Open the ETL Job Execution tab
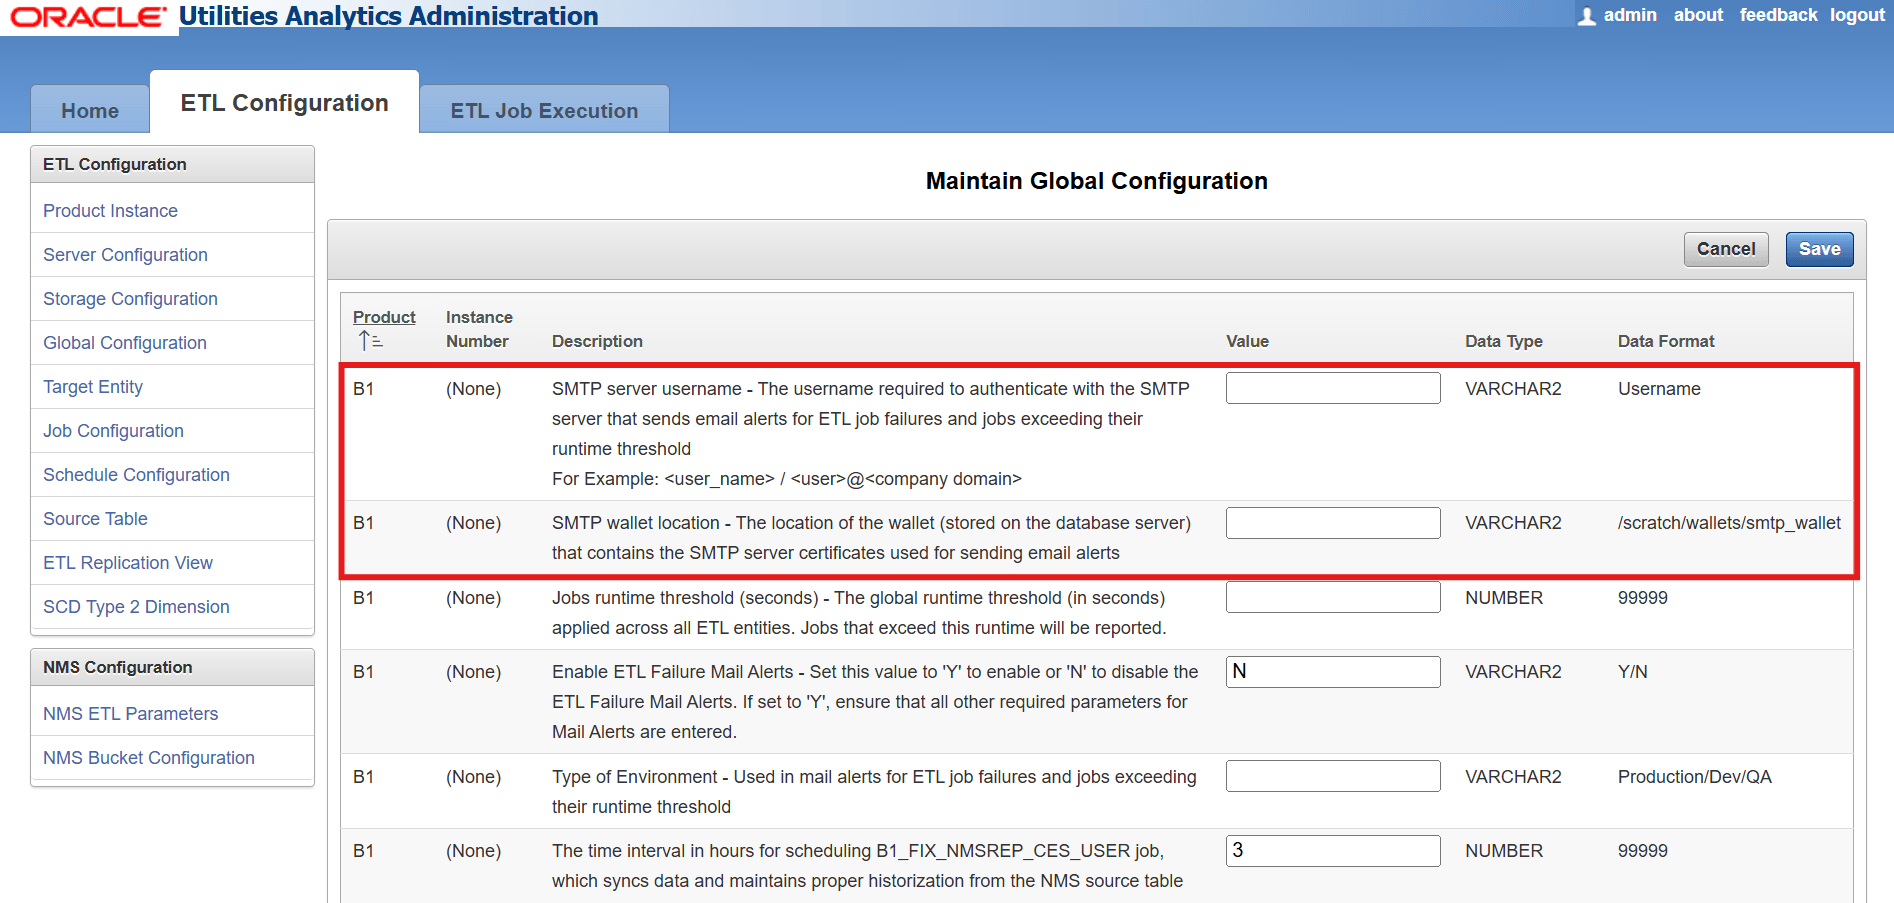The image size is (1894, 903). click(543, 110)
